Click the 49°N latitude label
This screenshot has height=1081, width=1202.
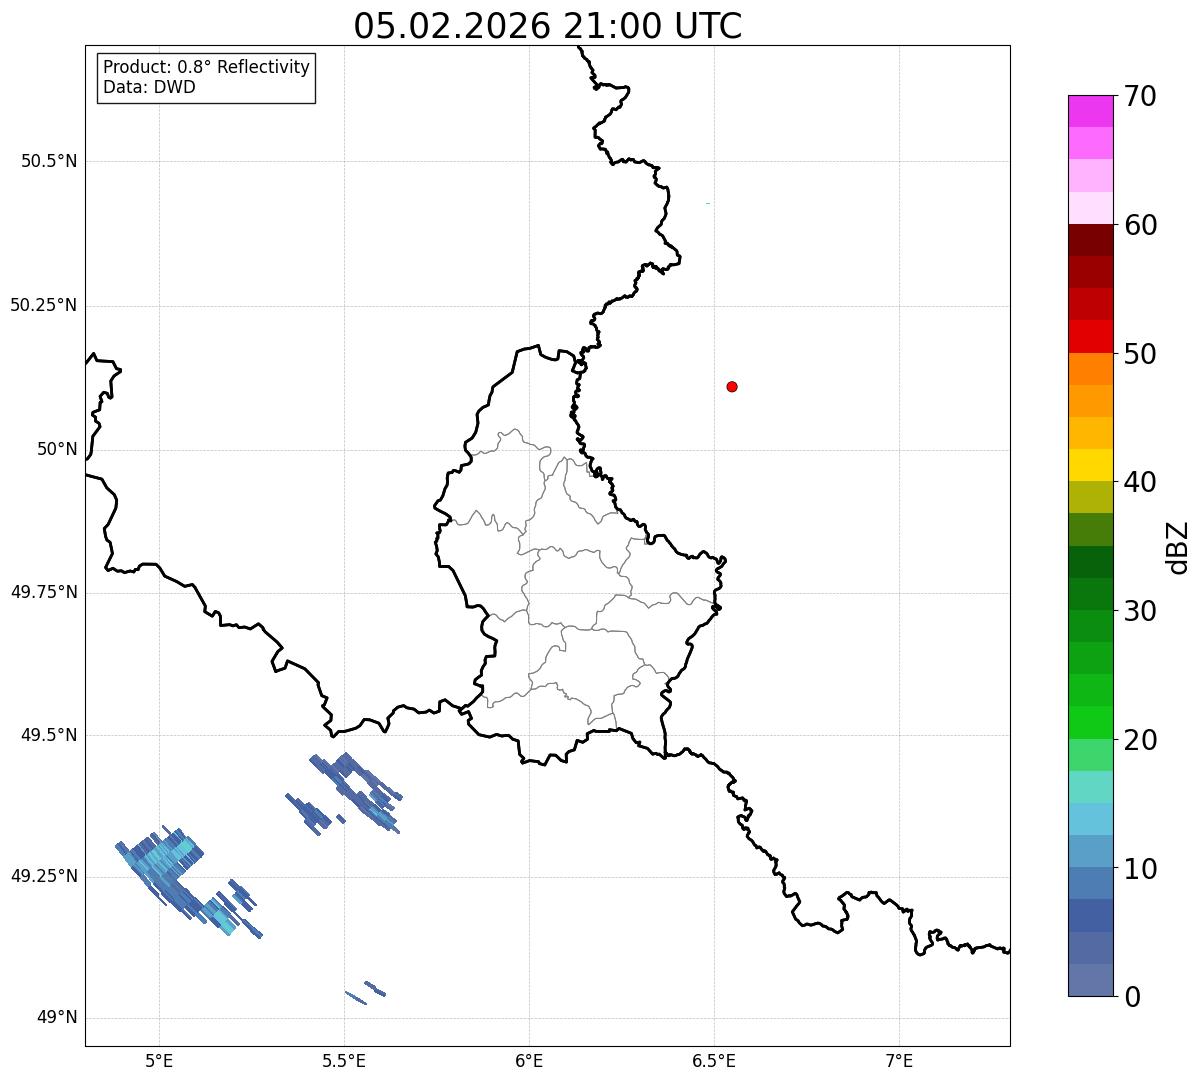[57, 1018]
